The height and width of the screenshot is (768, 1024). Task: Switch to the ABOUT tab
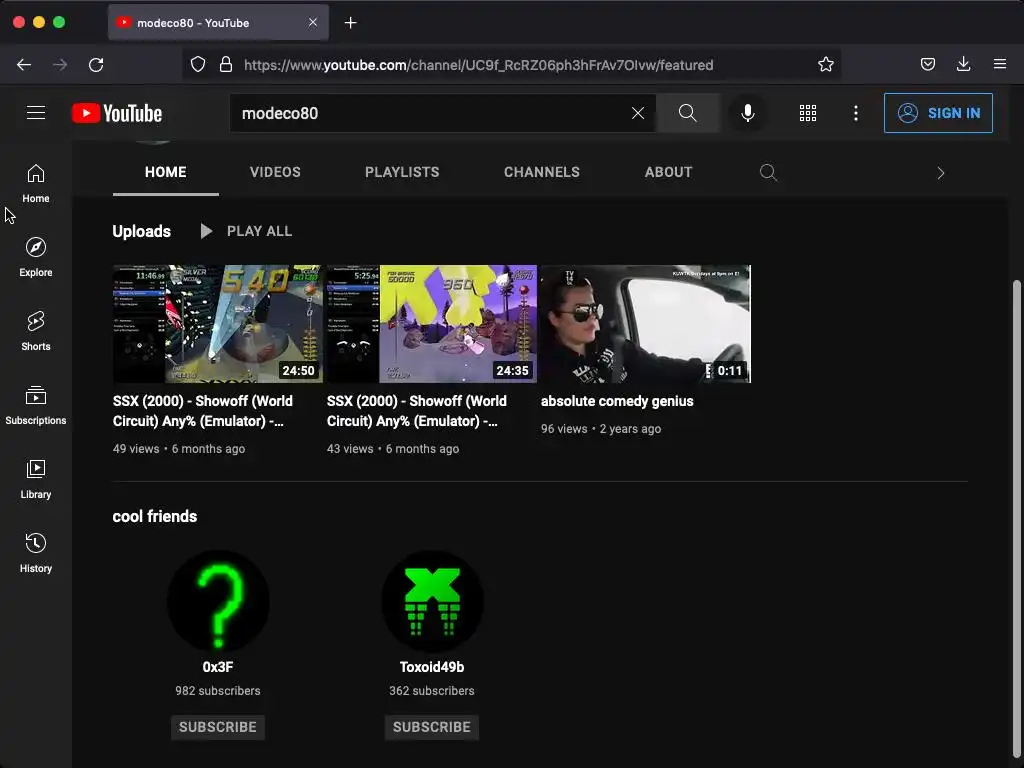669,172
